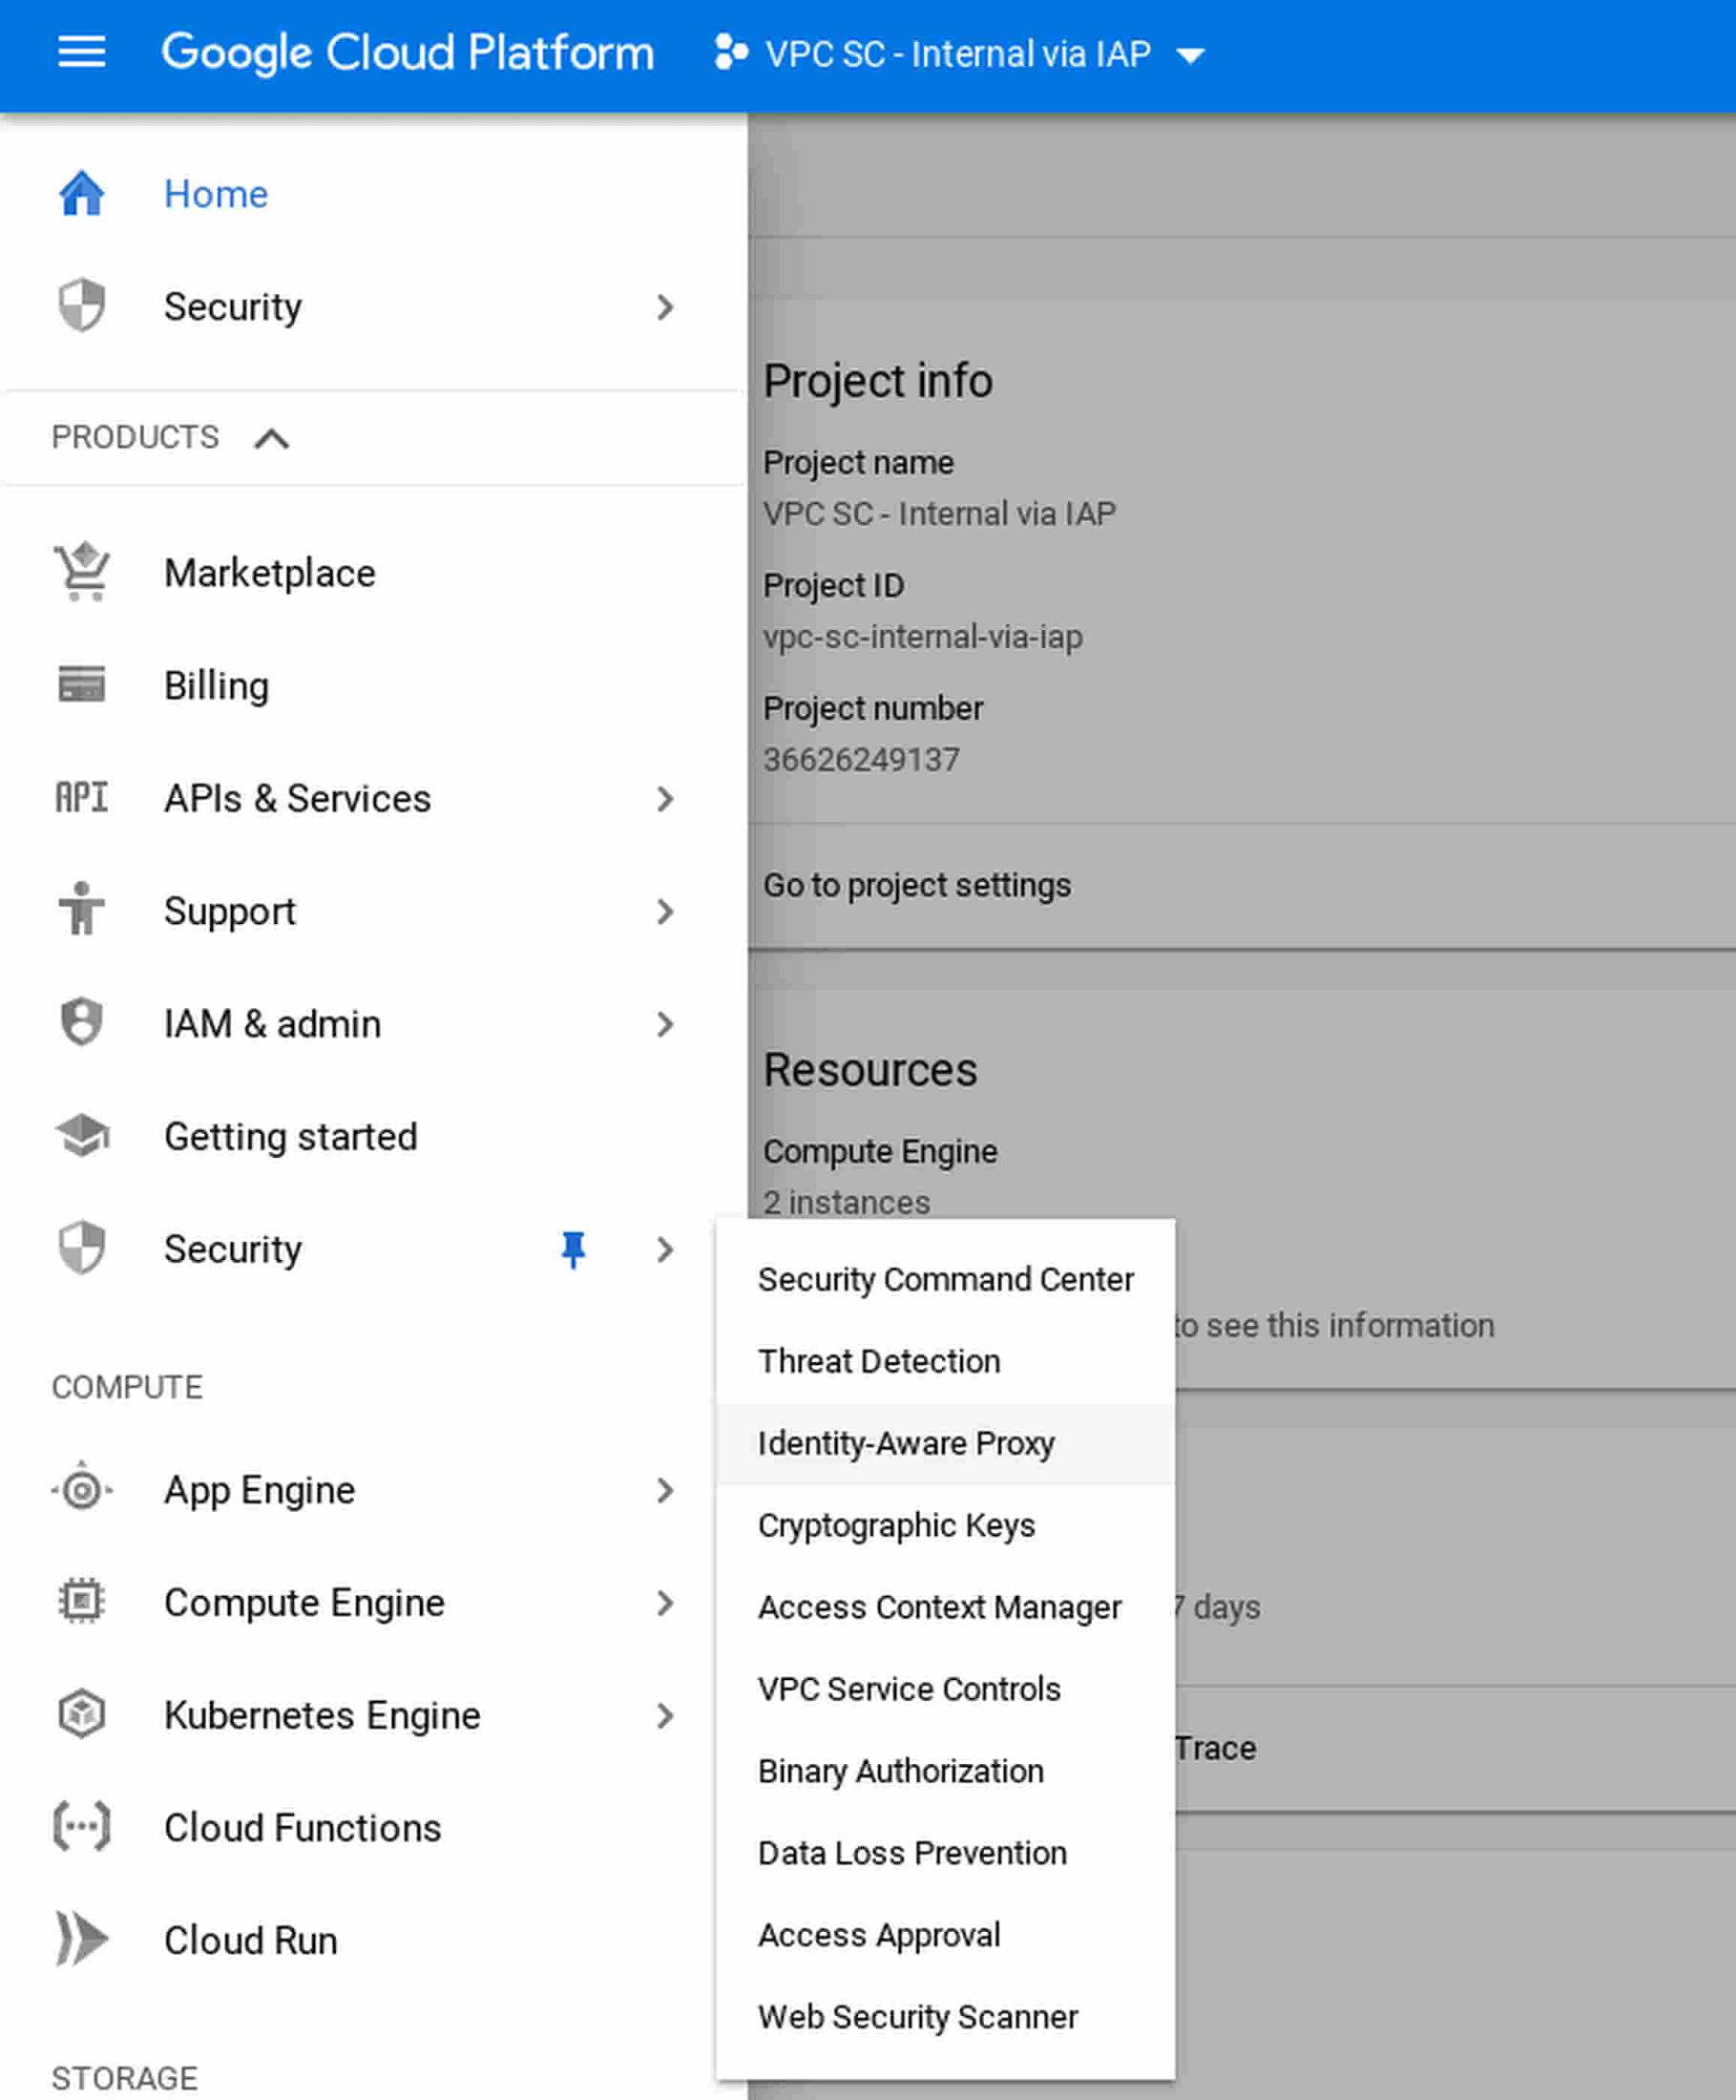Select Data Loss Prevention from submenu

(x=945, y=1853)
